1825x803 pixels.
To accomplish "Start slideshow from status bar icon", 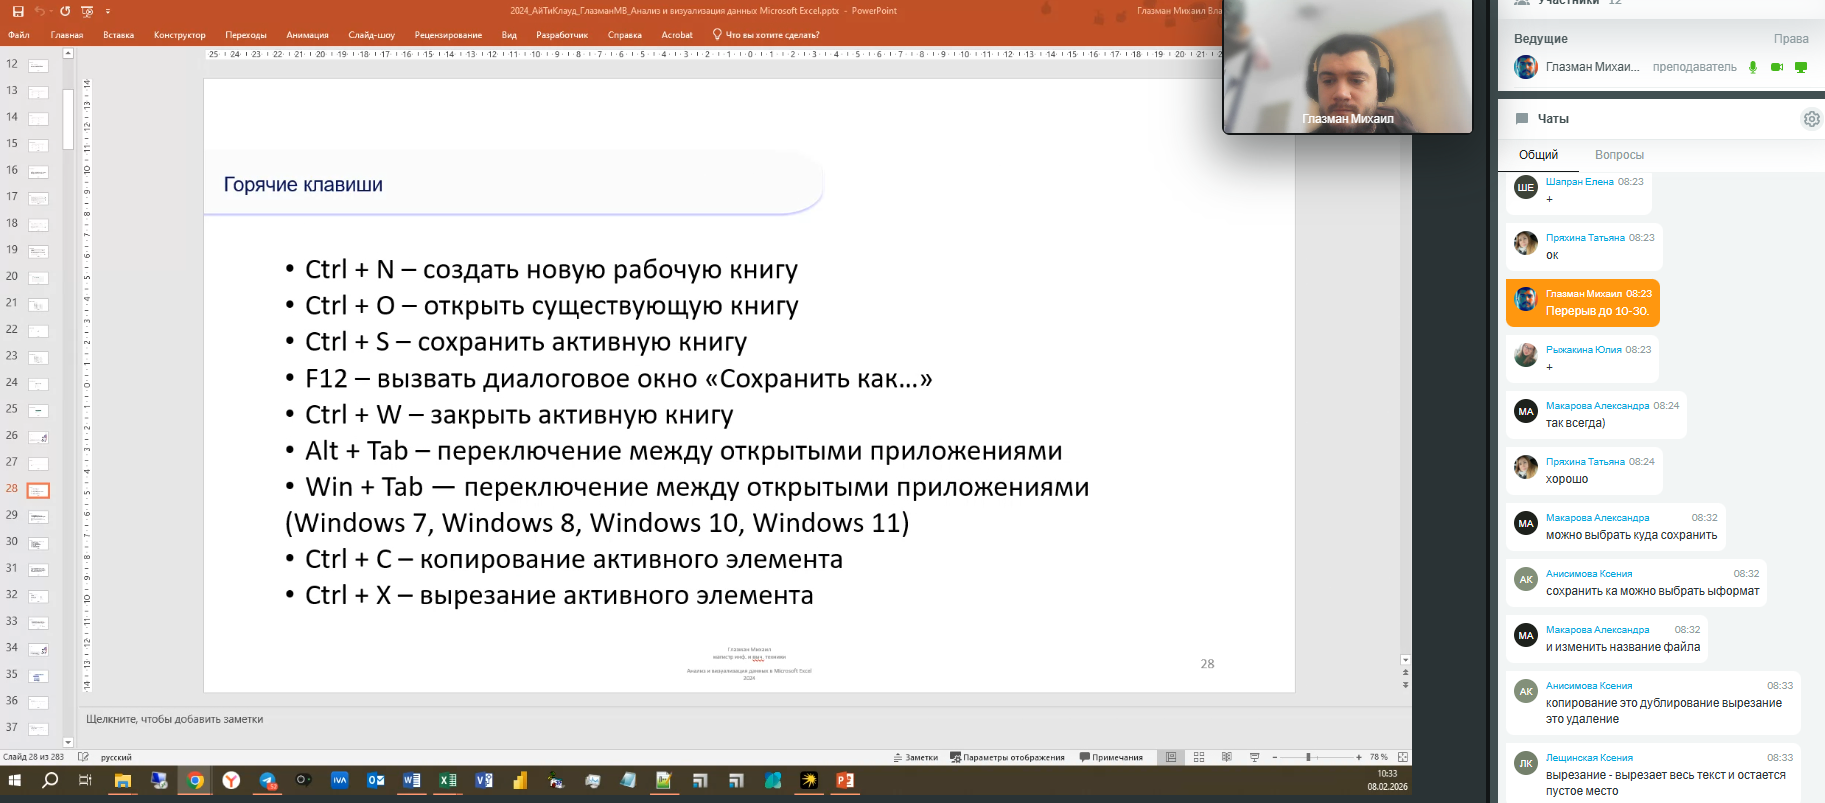I will point(1254,757).
